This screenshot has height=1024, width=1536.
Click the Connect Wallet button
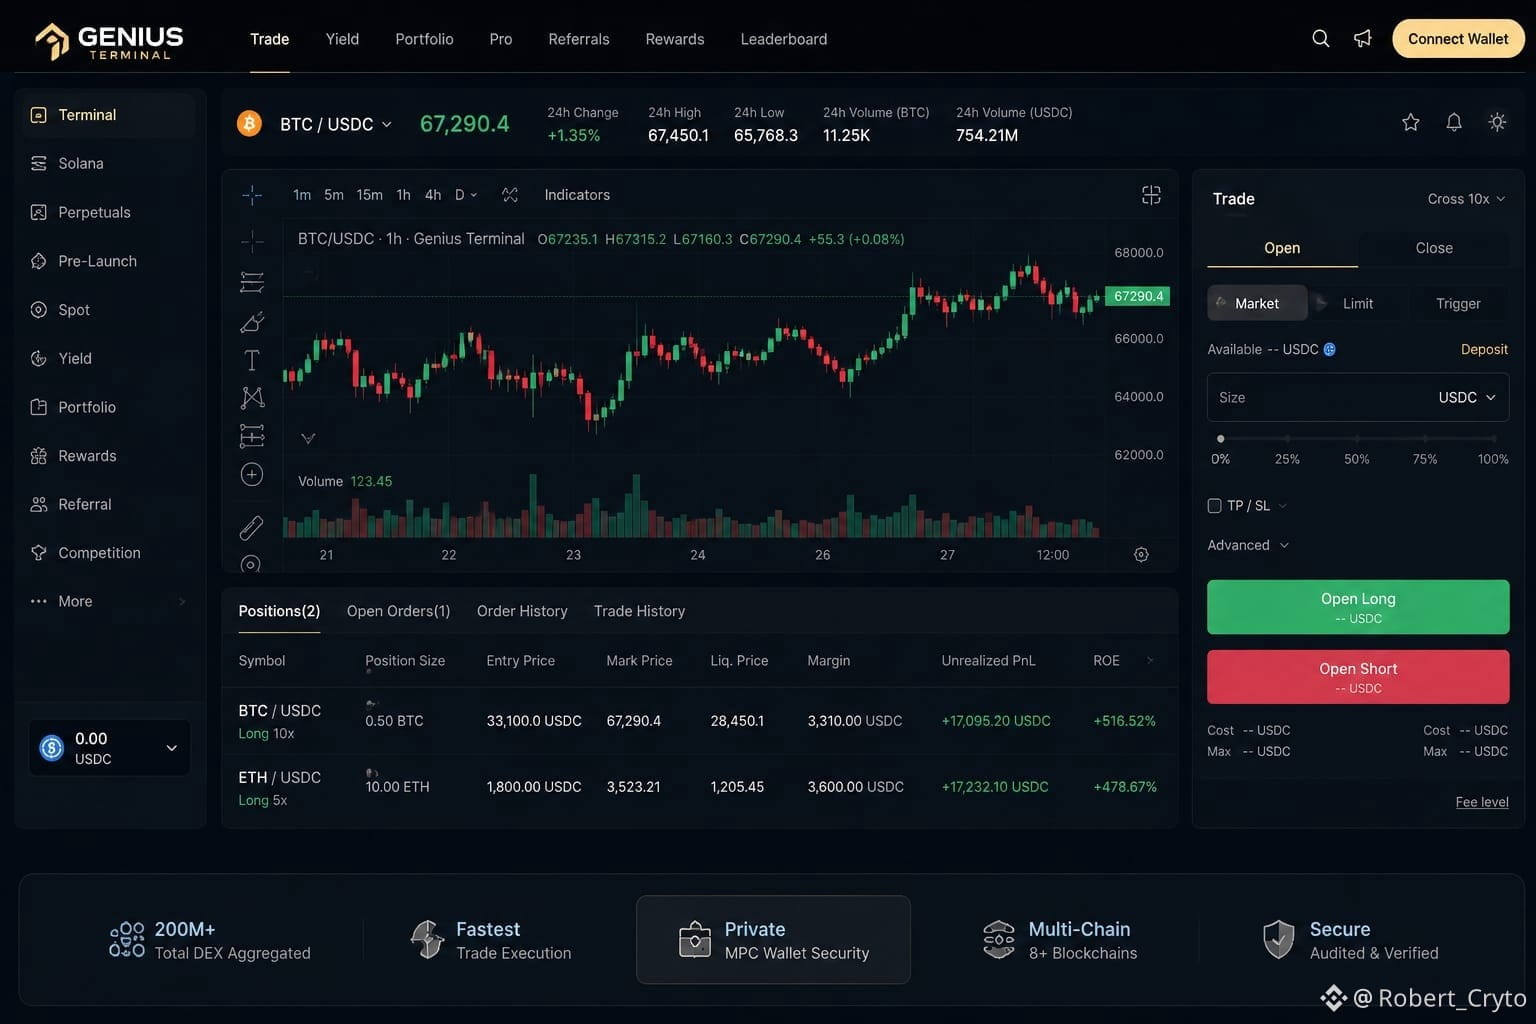[x=1458, y=39]
